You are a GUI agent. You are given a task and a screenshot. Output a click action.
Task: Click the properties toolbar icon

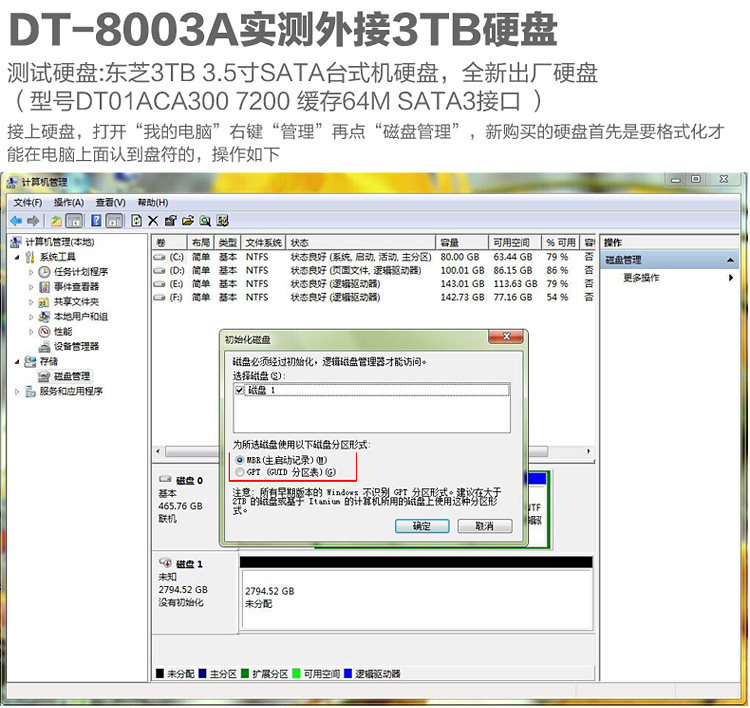click(170, 221)
